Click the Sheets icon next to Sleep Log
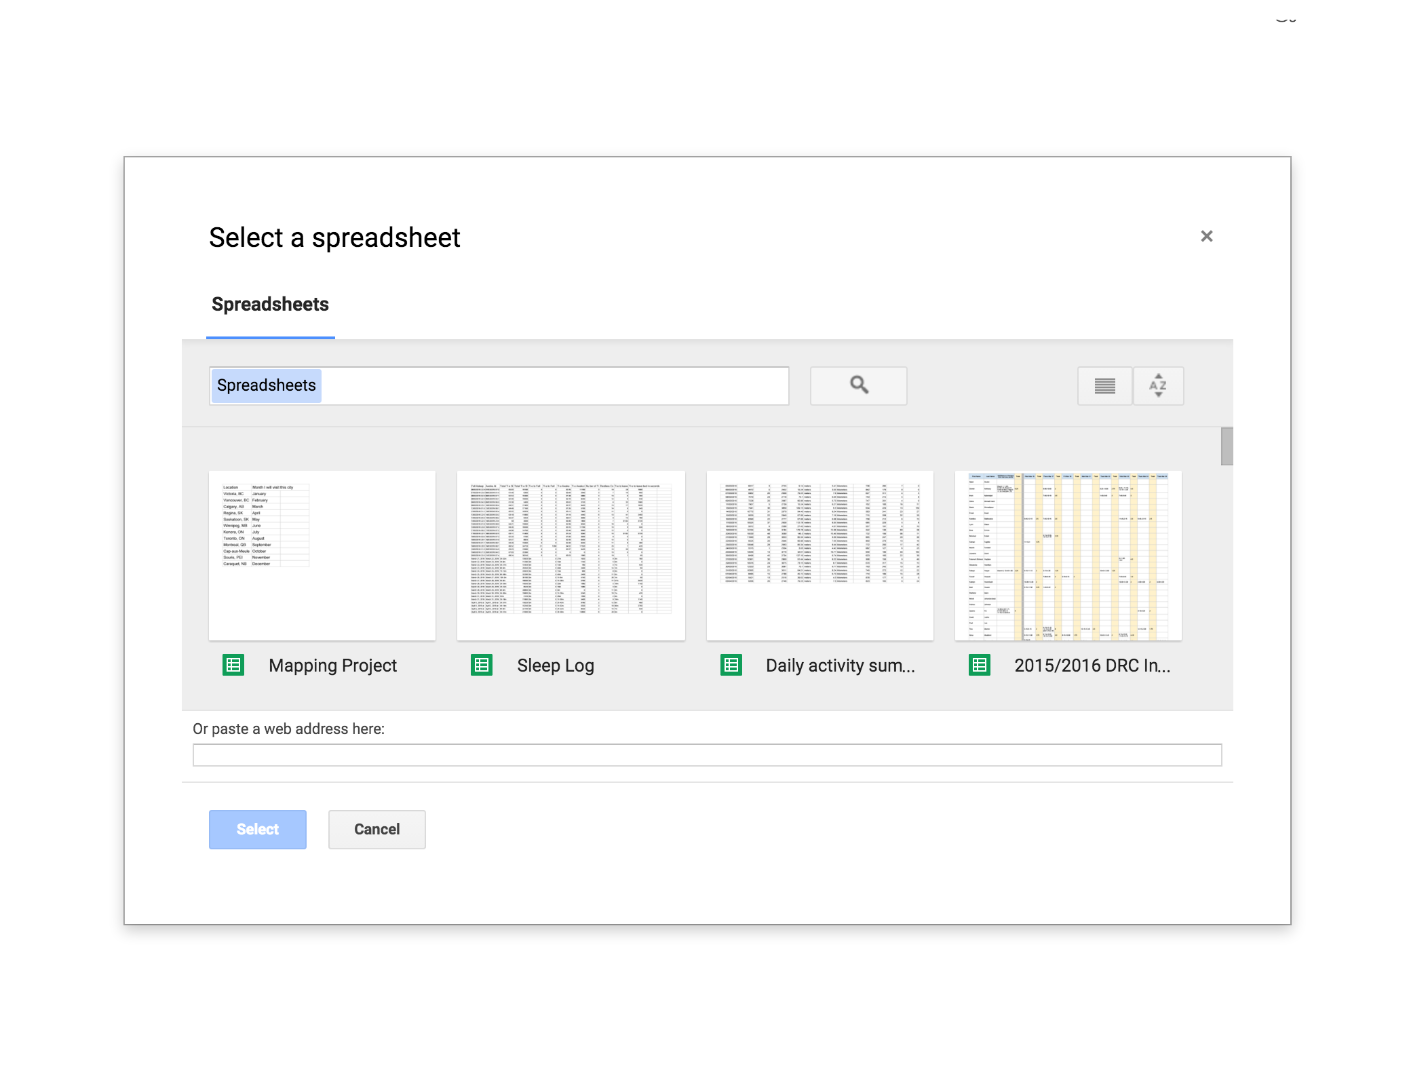Image resolution: width=1412 pixels, height=1080 pixels. [482, 664]
